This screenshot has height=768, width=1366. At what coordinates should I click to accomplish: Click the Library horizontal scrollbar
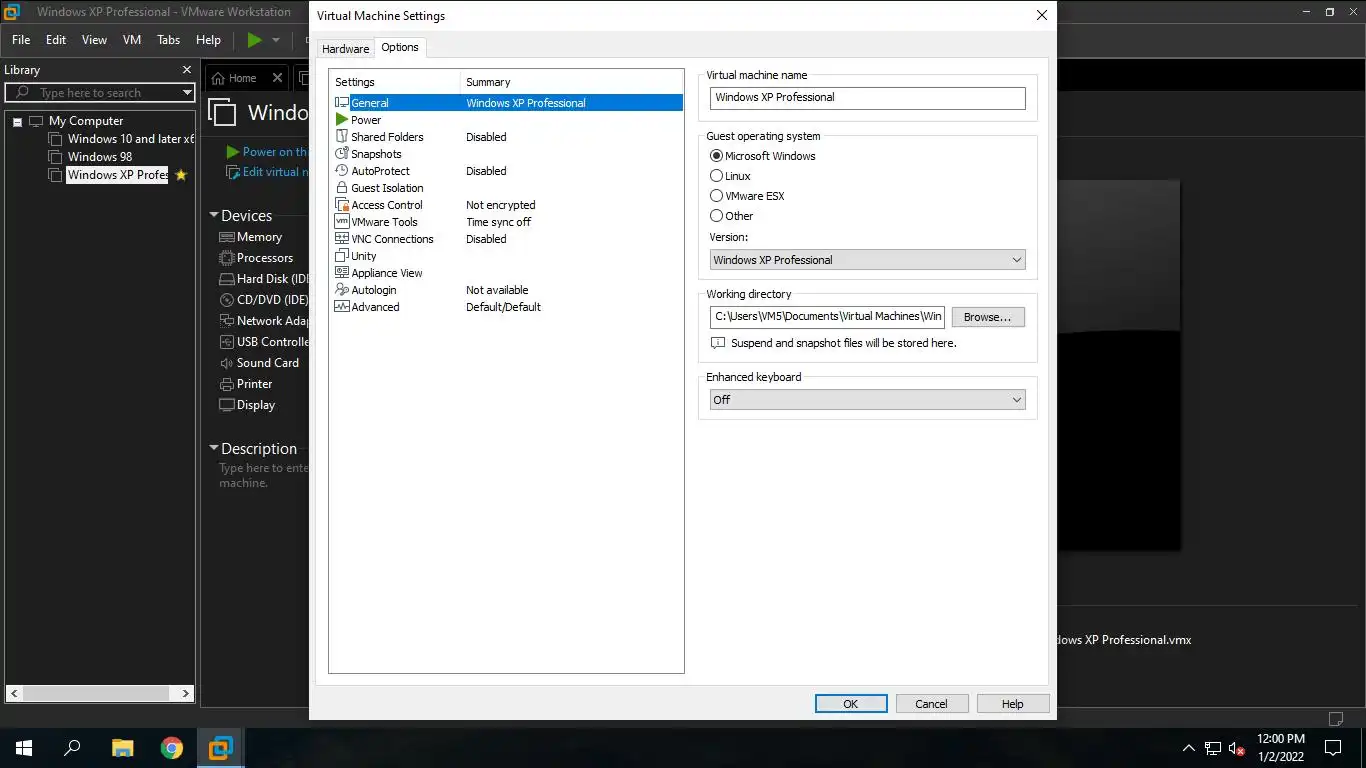[100, 693]
